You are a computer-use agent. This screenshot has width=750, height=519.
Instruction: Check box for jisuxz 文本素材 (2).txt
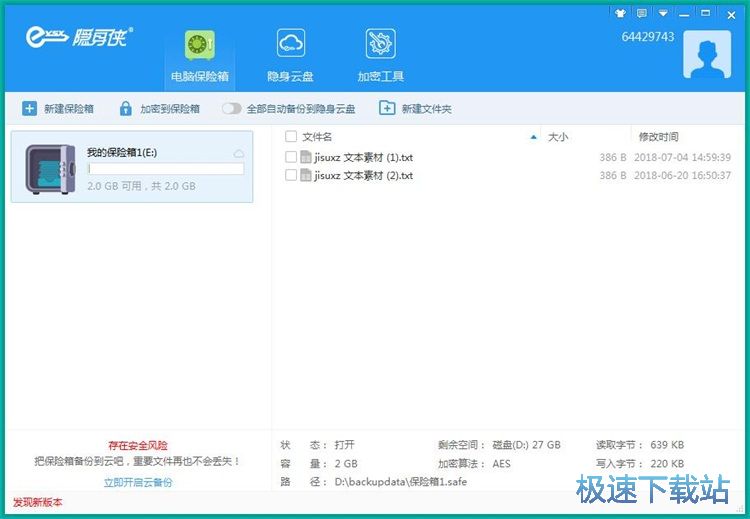[290, 175]
